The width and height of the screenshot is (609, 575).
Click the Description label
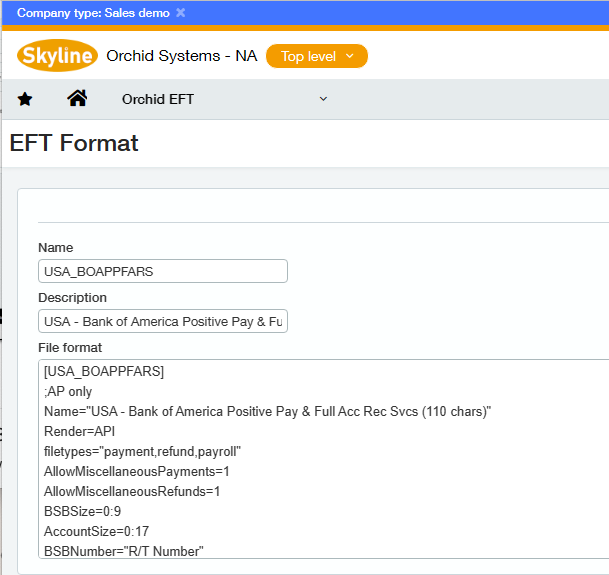[x=72, y=298]
